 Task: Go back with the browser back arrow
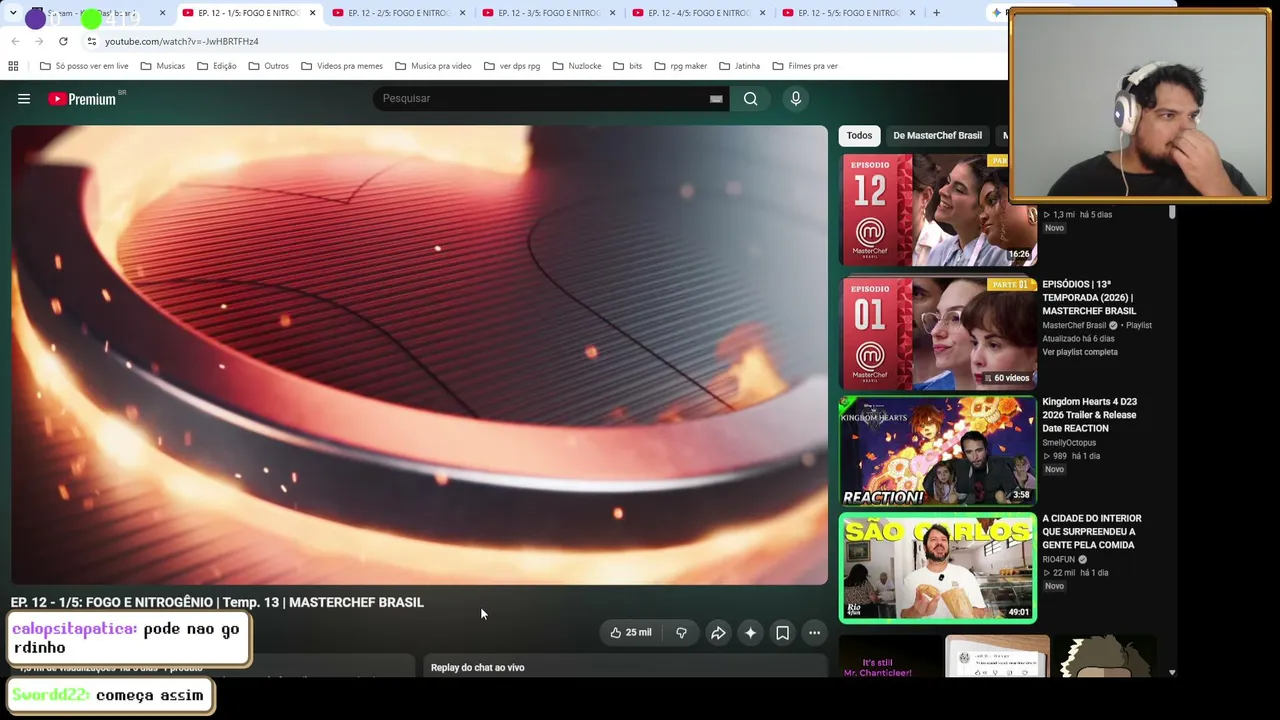tap(15, 41)
